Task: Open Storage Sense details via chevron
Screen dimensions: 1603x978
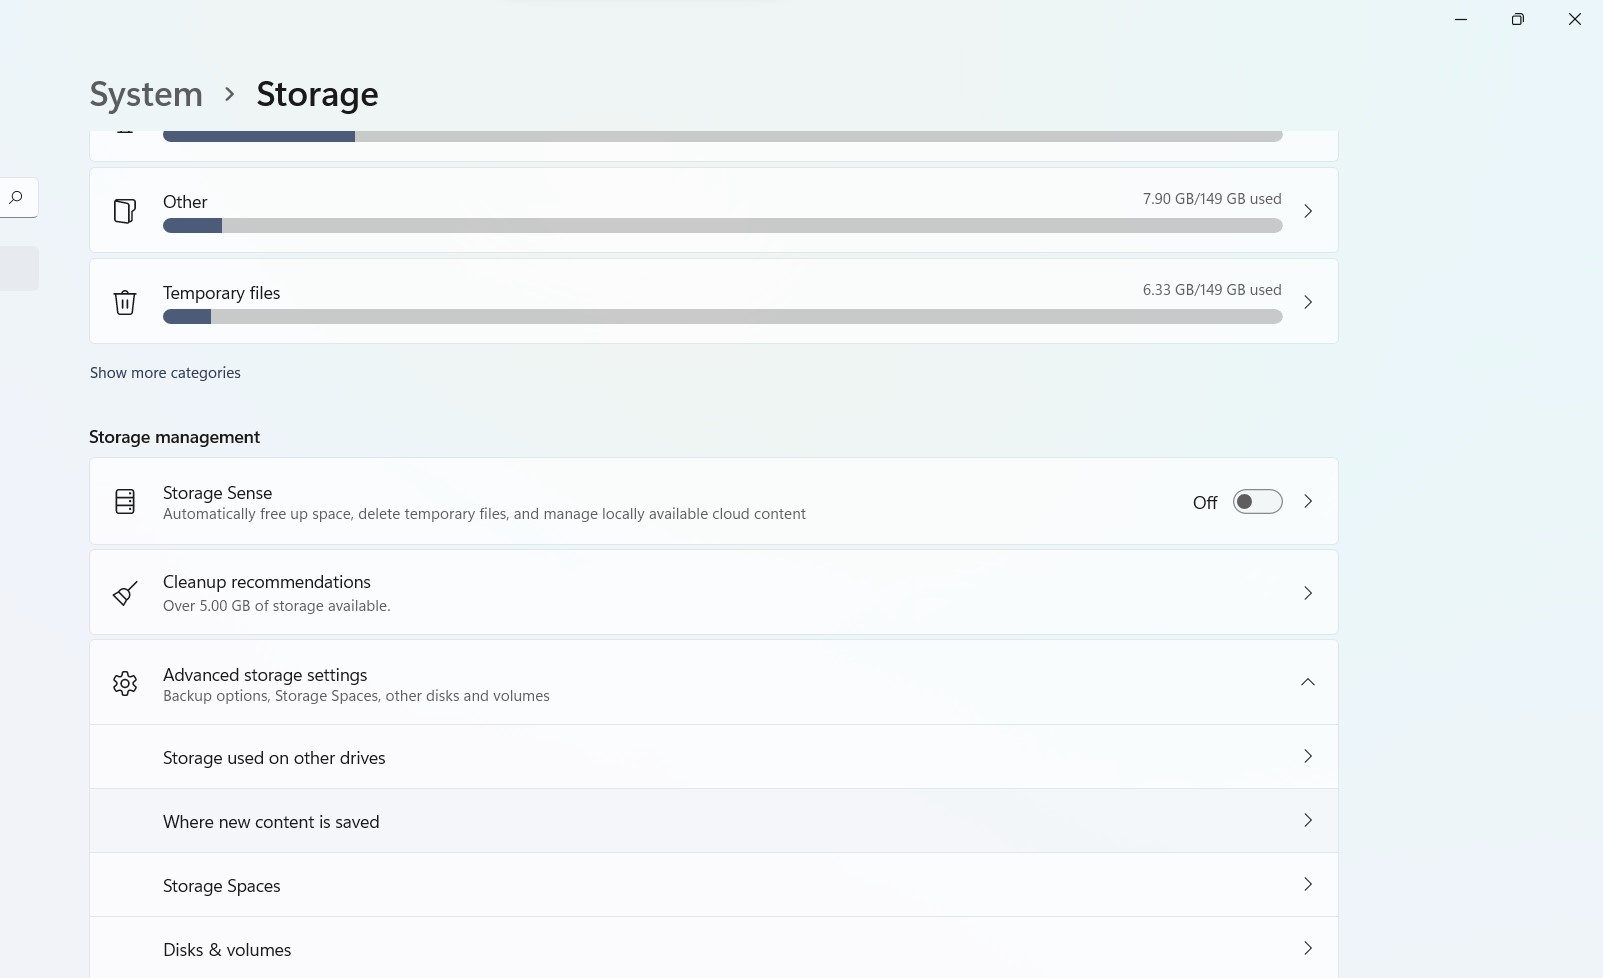Action: pos(1307,502)
